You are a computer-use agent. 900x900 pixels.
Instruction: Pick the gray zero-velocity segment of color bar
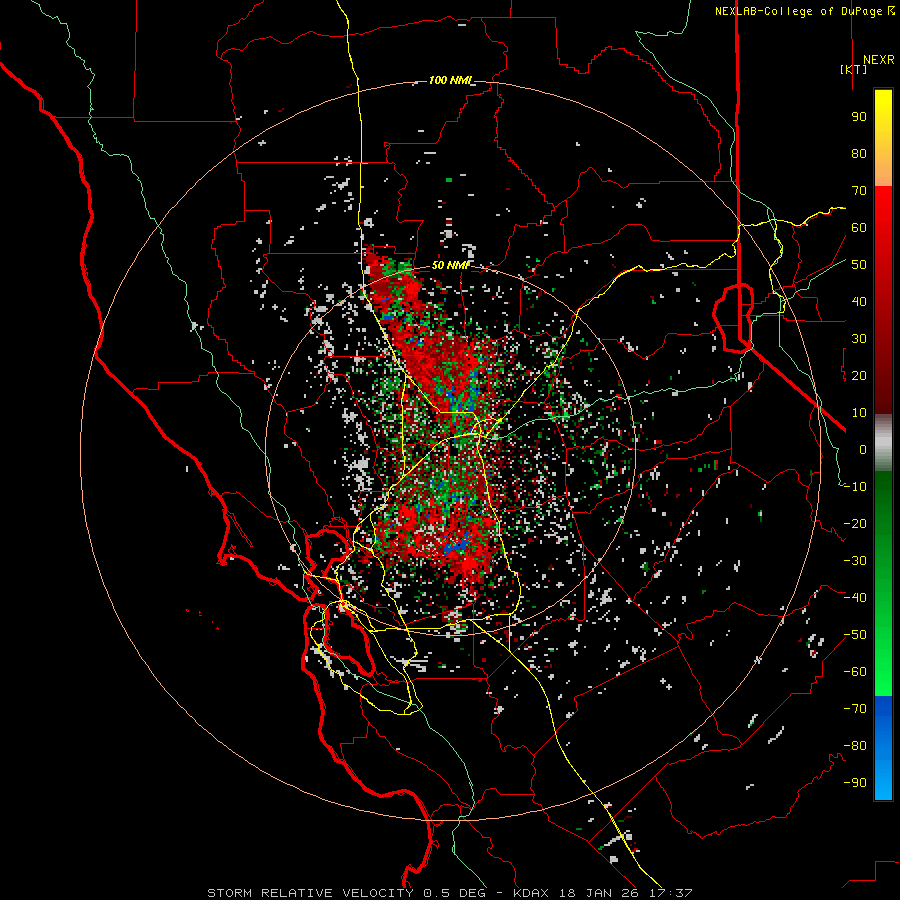pos(883,443)
